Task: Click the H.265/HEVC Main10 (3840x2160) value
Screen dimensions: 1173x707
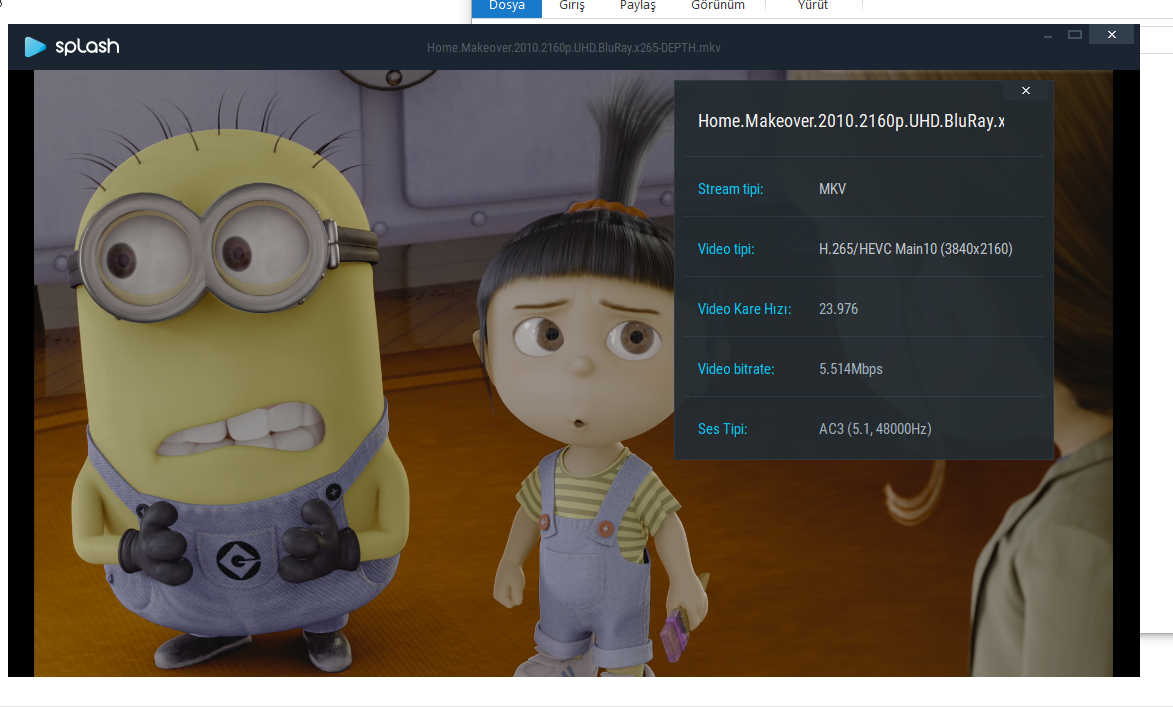Action: (x=916, y=249)
